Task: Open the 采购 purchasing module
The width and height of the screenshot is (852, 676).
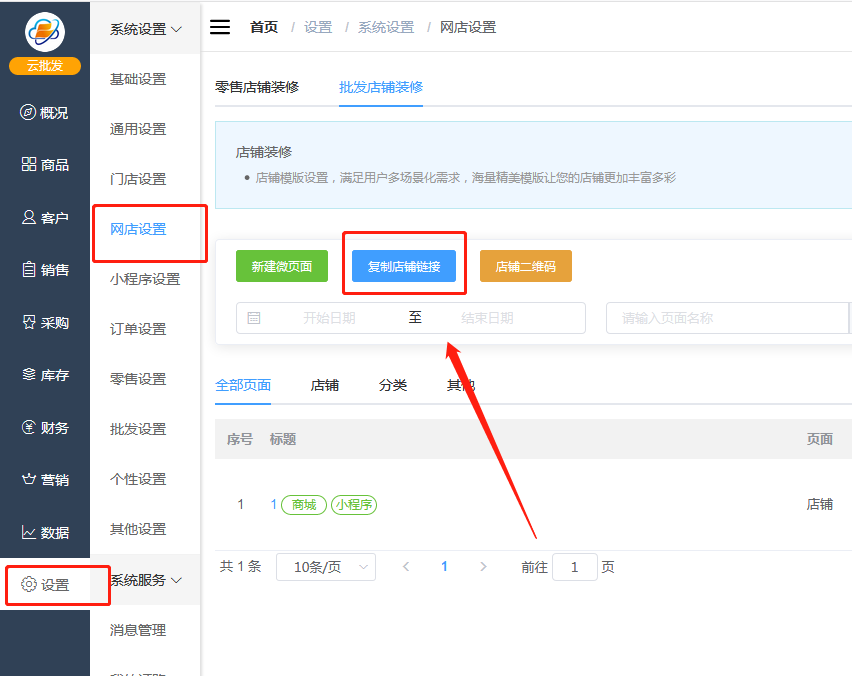Action: [44, 322]
